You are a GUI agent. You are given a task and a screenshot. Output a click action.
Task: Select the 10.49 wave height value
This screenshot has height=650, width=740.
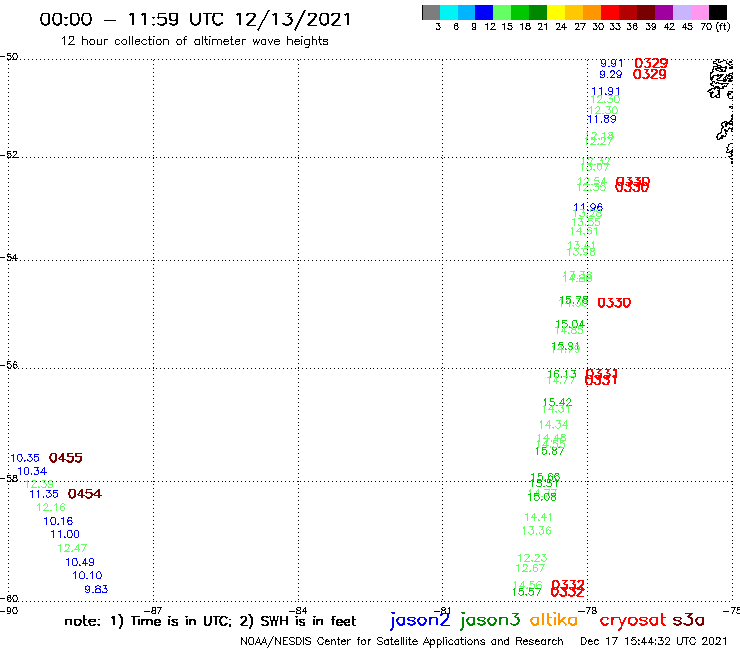[x=80, y=562]
